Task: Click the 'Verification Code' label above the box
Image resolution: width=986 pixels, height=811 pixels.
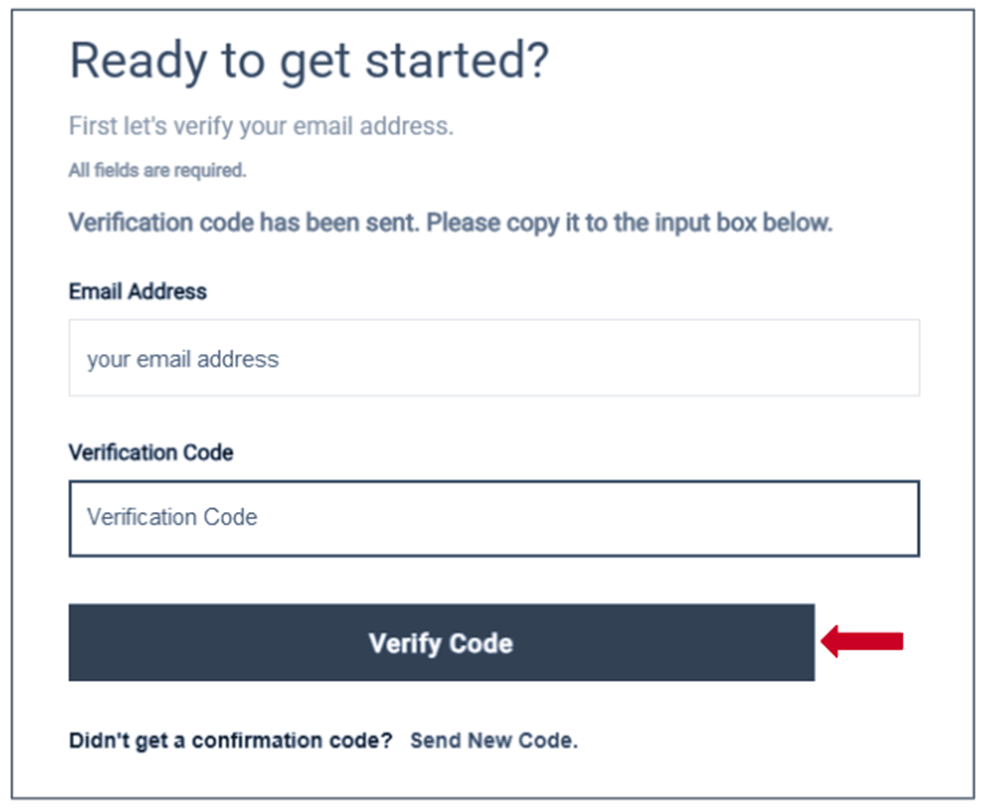Action: point(151,452)
